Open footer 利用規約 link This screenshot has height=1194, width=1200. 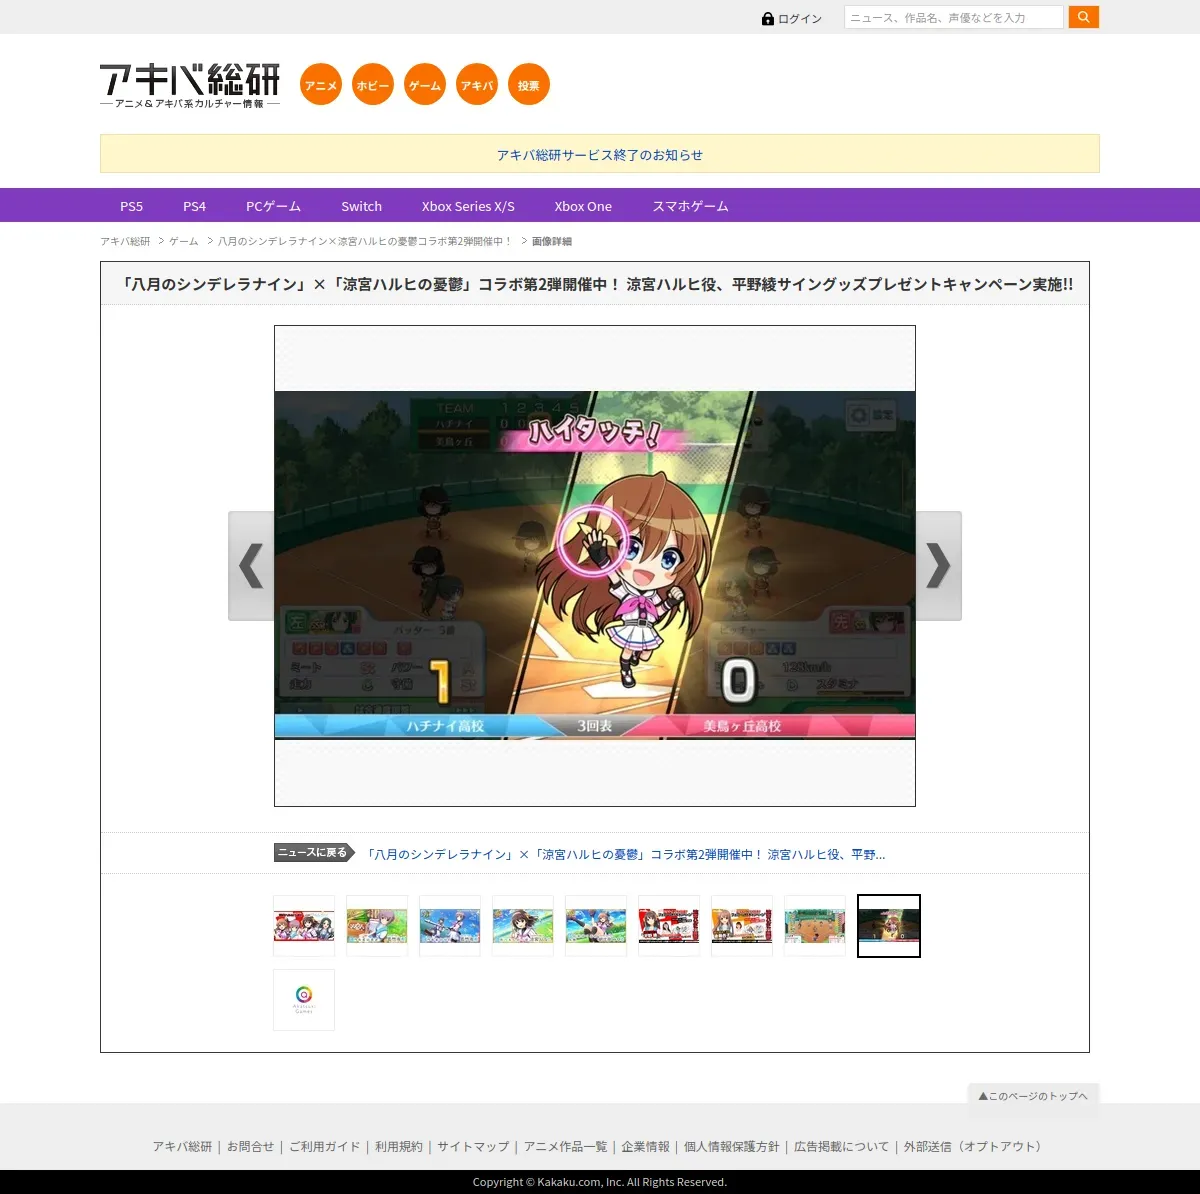[x=398, y=1147]
